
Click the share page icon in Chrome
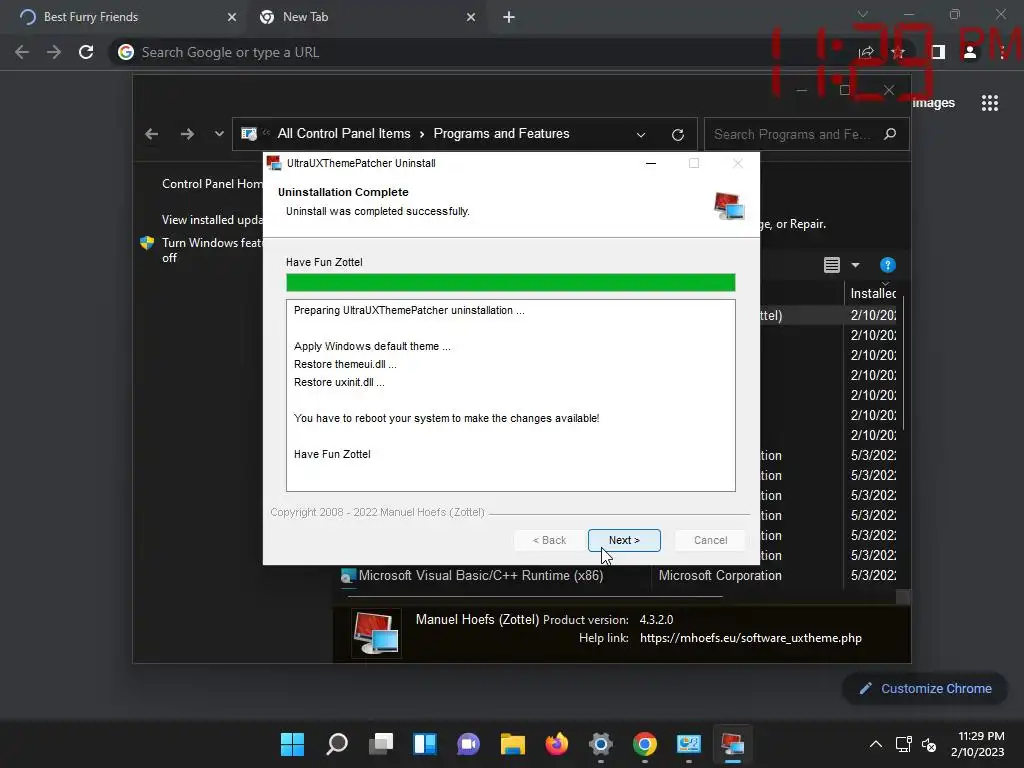(x=866, y=52)
